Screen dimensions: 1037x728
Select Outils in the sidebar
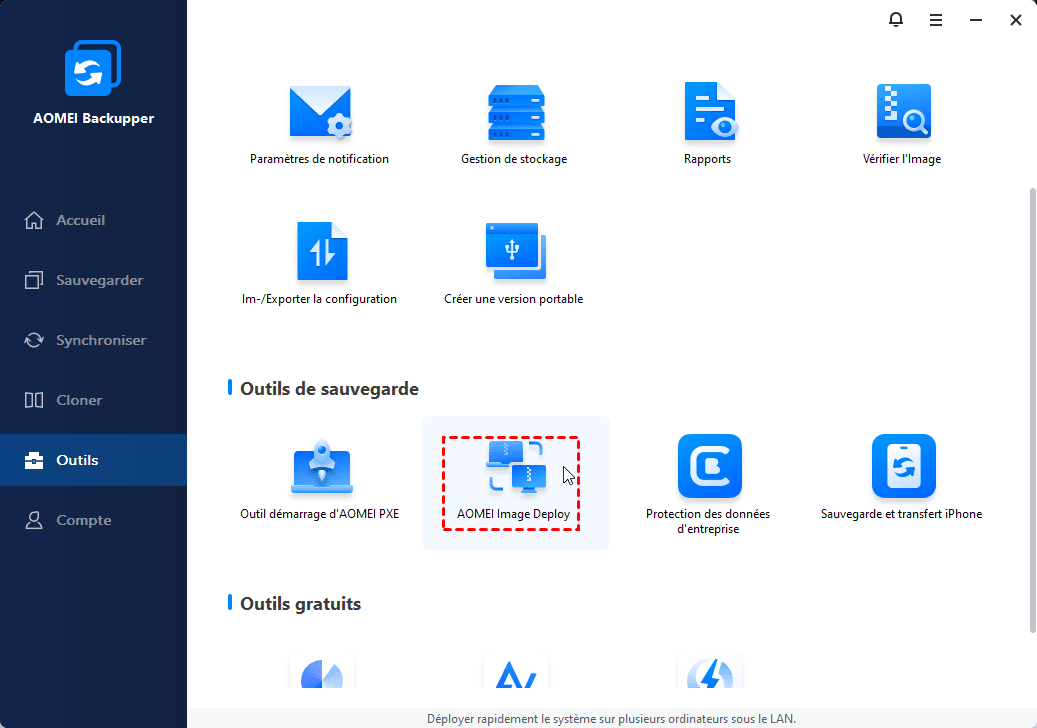click(x=93, y=460)
